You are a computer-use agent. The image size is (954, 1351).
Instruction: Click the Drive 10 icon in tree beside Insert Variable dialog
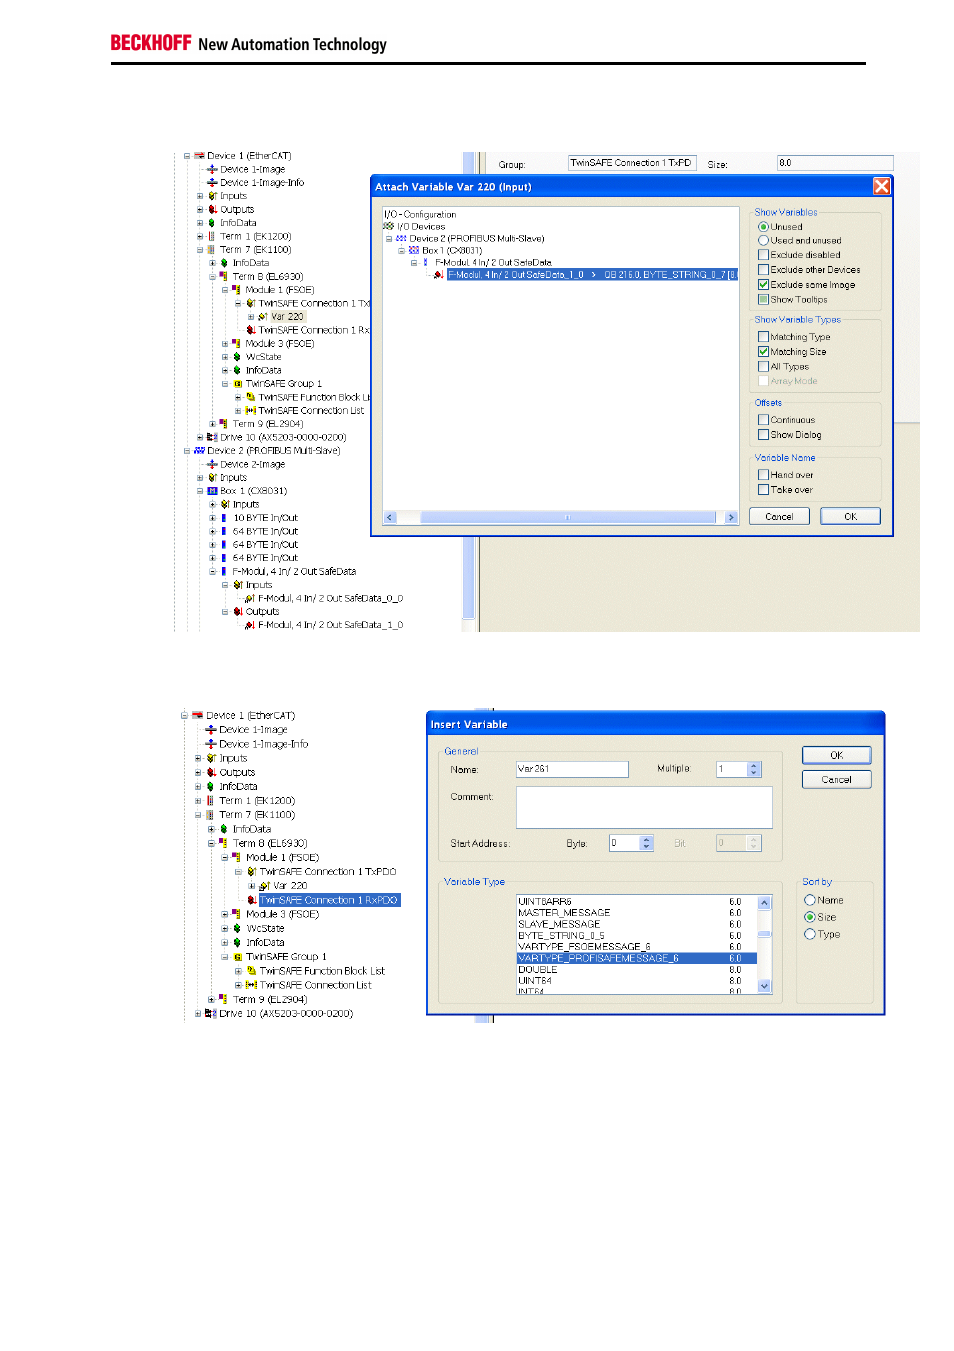pos(211,1013)
